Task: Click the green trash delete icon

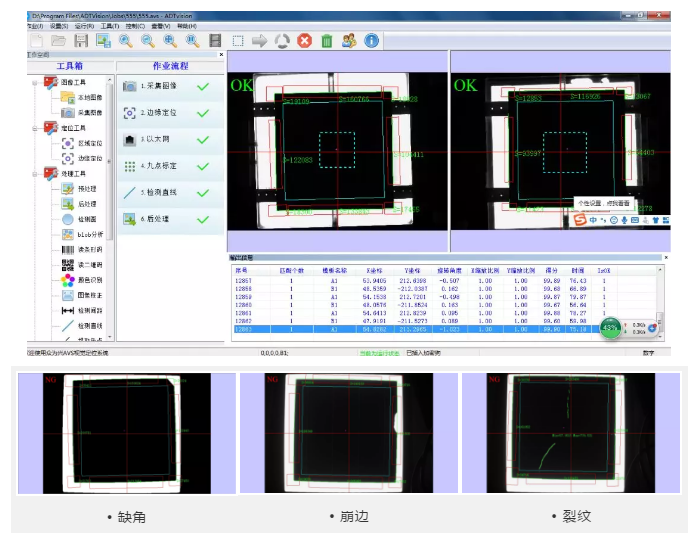Action: (326, 41)
